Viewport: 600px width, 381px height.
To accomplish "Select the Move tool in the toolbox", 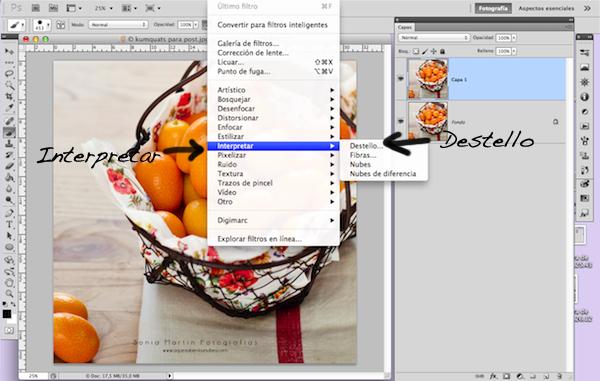I will [x=9, y=51].
